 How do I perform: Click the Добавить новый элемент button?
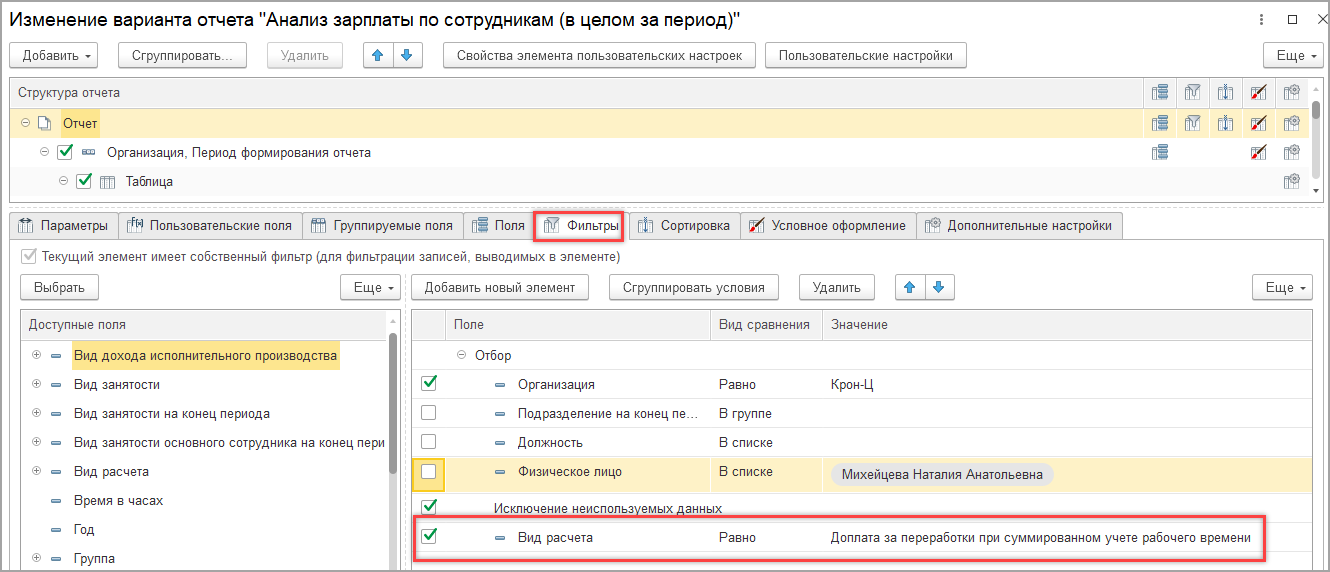tap(499, 287)
